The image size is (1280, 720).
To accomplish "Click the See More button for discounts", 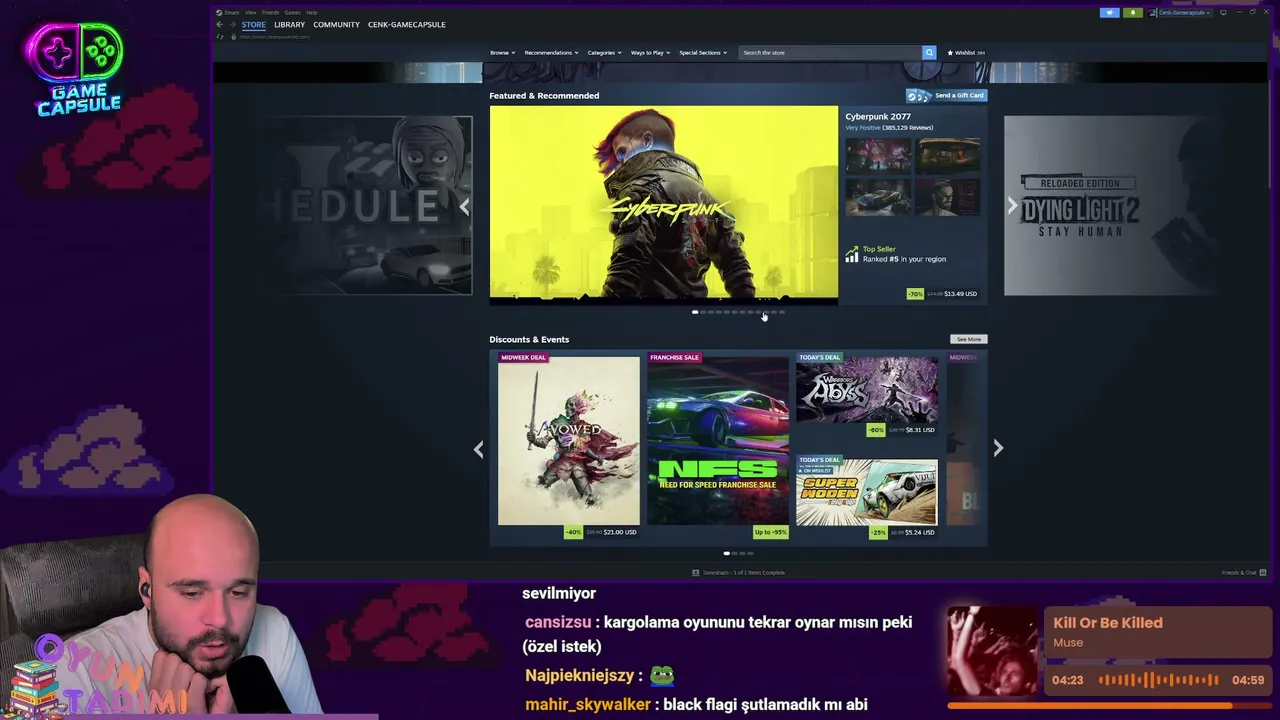I will coord(968,339).
